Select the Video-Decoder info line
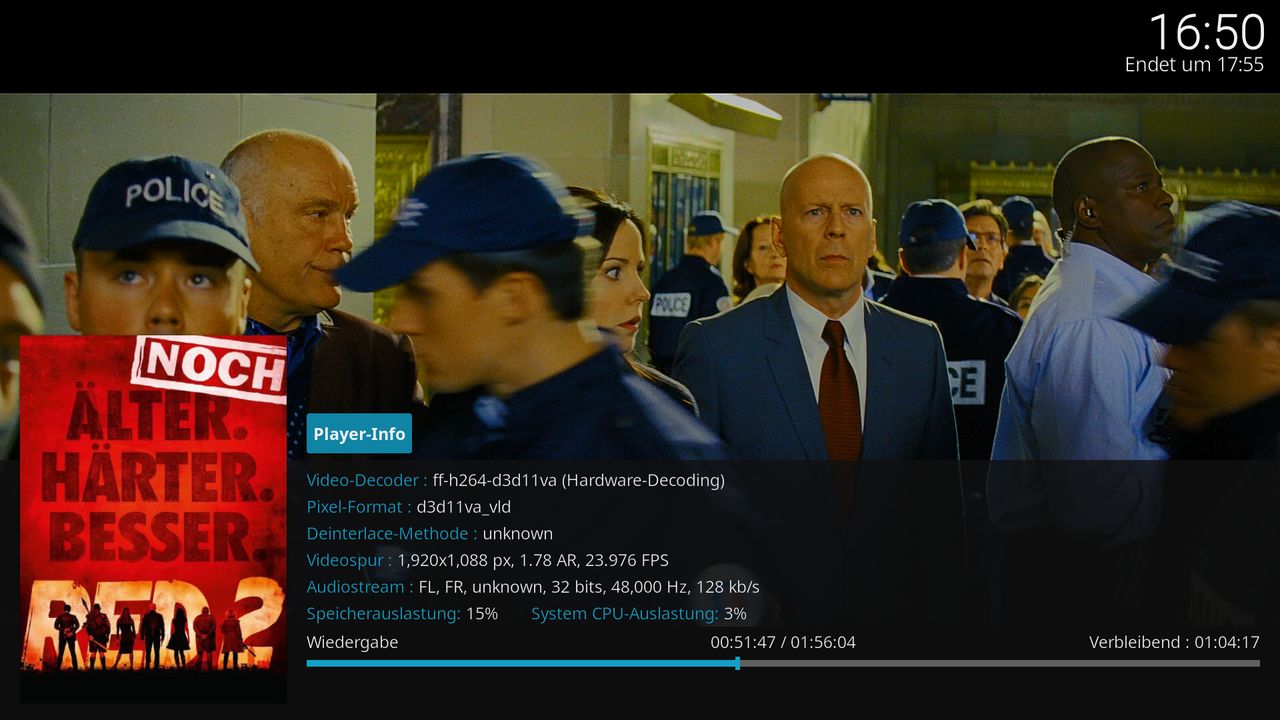The width and height of the screenshot is (1280, 720). tap(516, 480)
